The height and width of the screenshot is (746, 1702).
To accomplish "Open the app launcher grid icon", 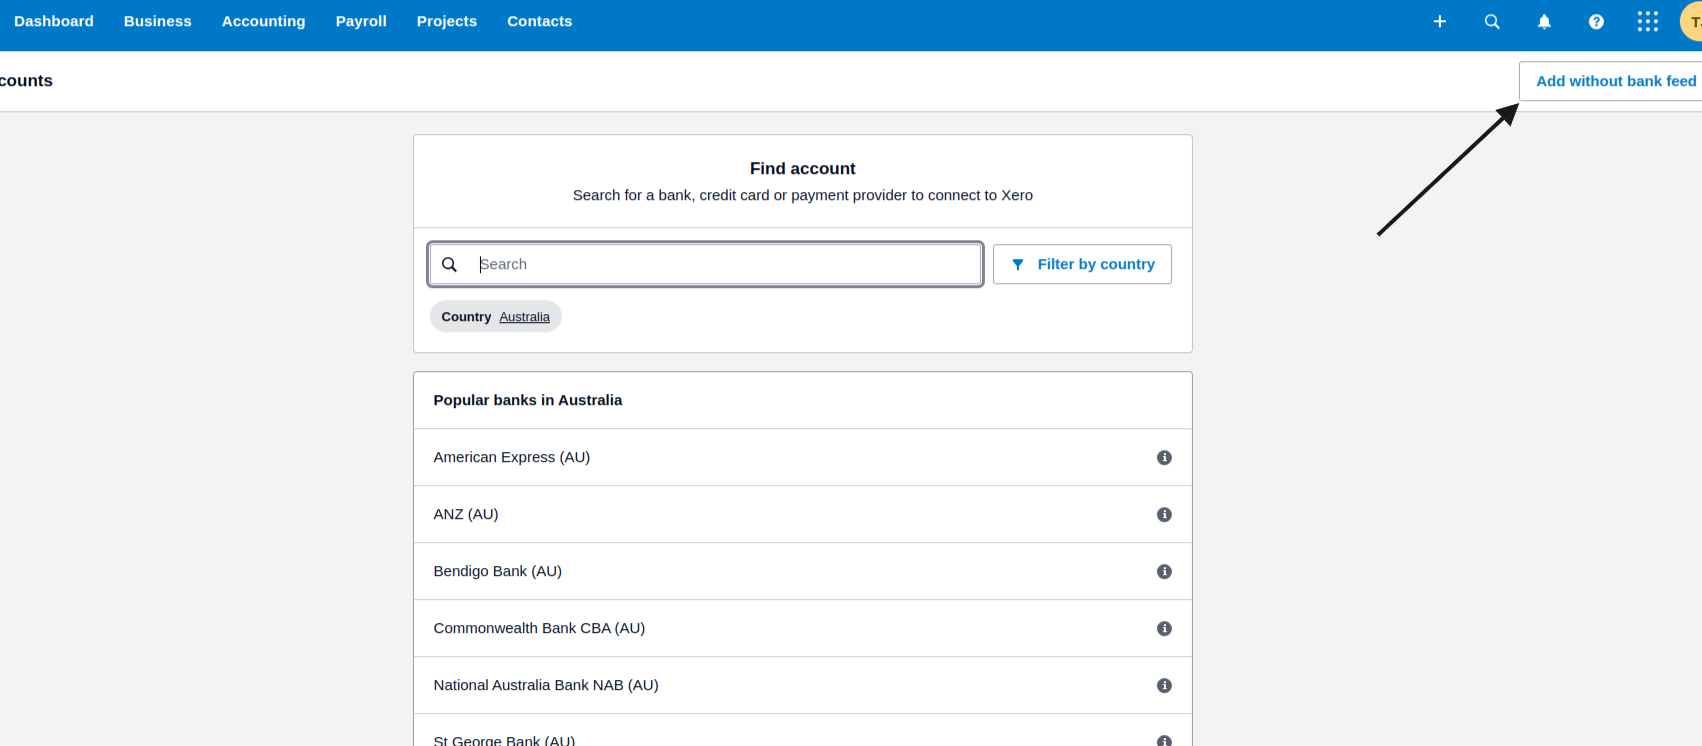I will pos(1648,21).
